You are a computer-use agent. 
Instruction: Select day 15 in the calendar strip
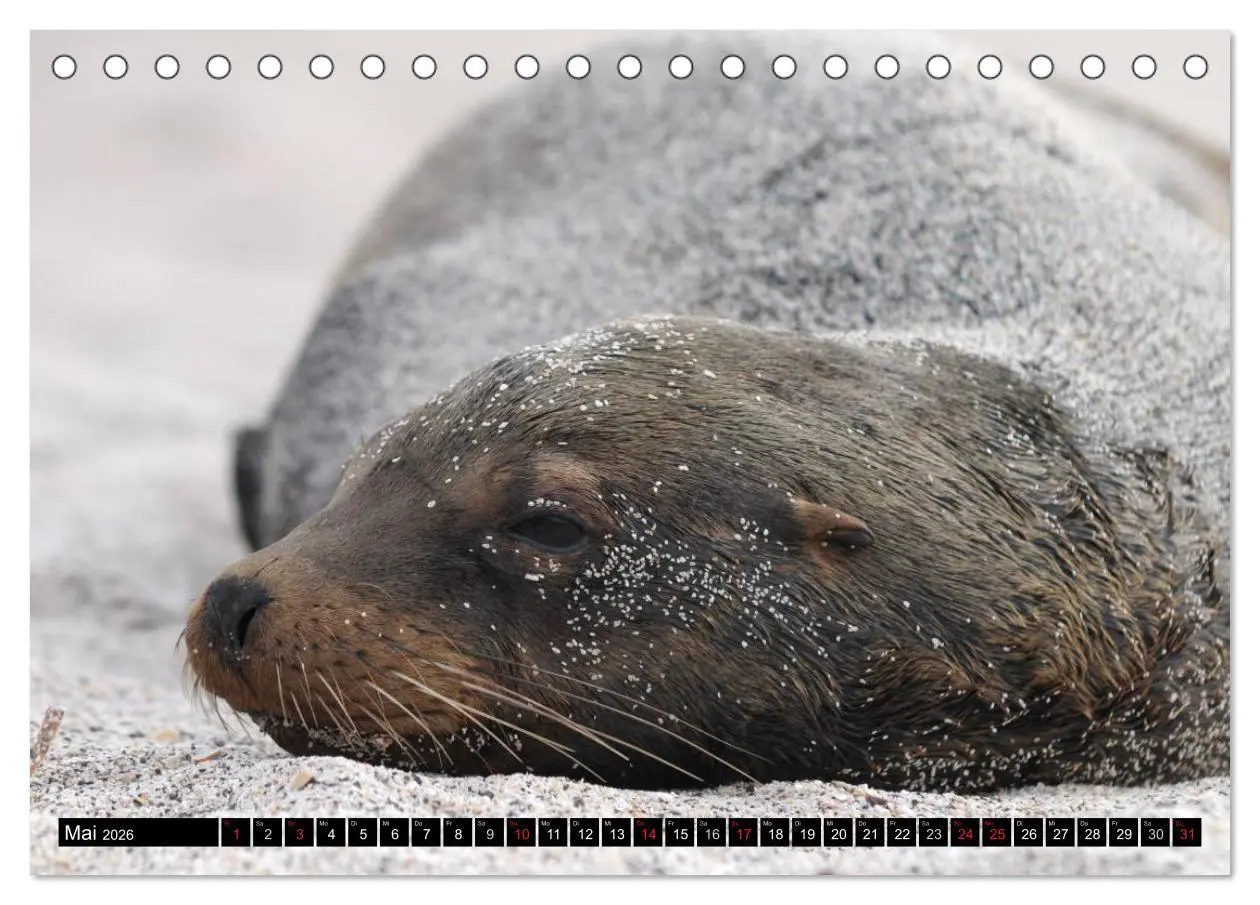[680, 832]
